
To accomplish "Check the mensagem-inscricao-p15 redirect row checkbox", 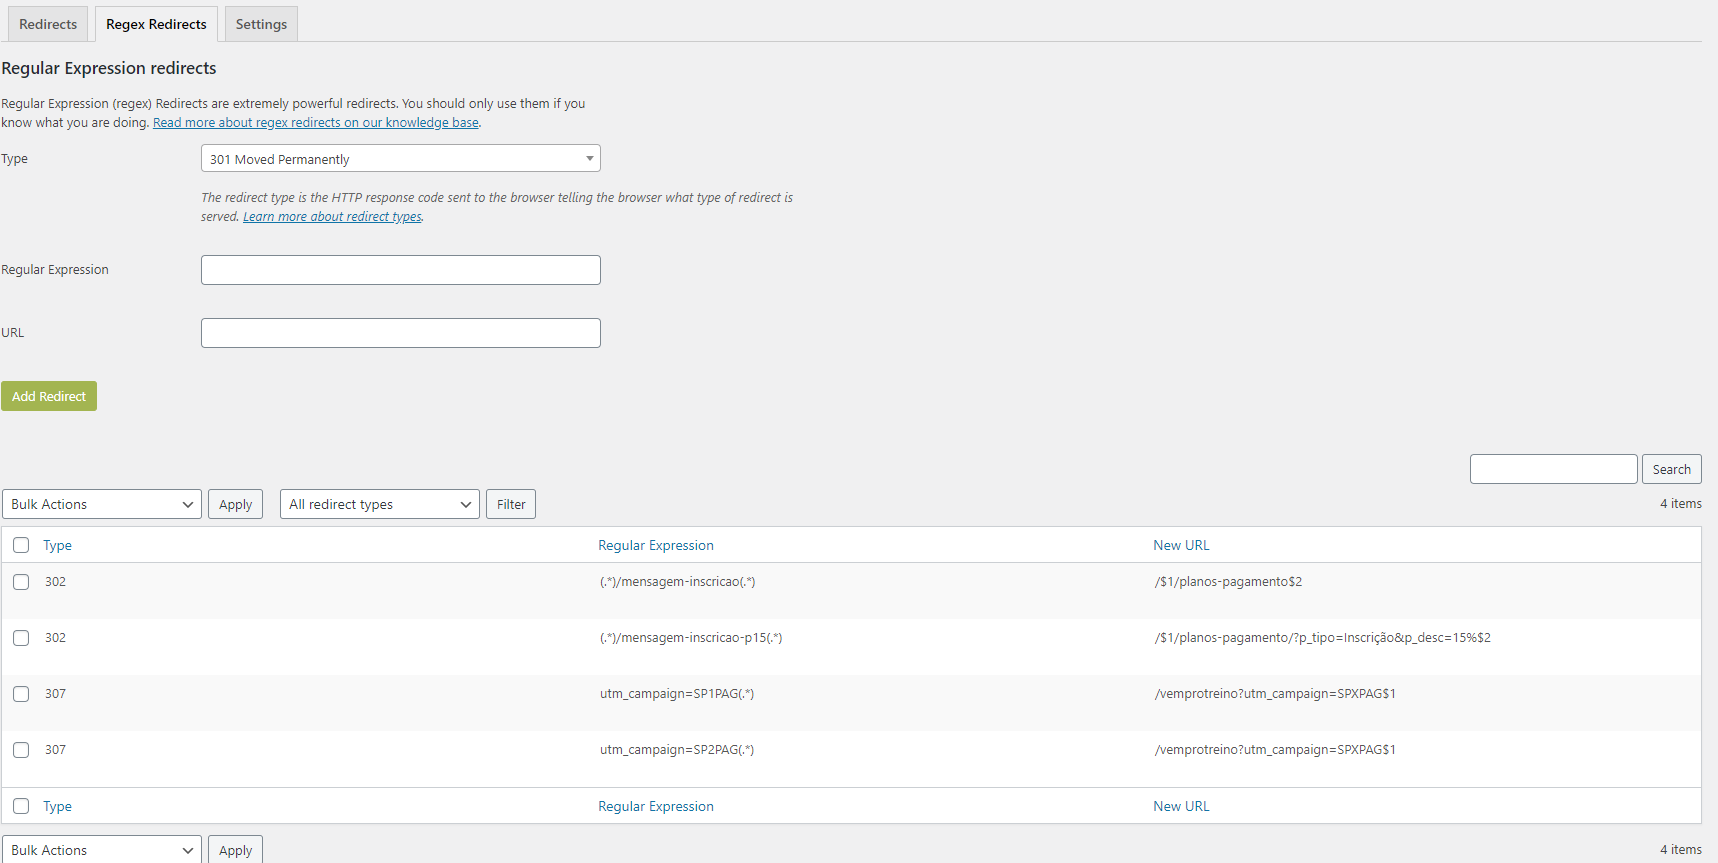I will coord(21,638).
